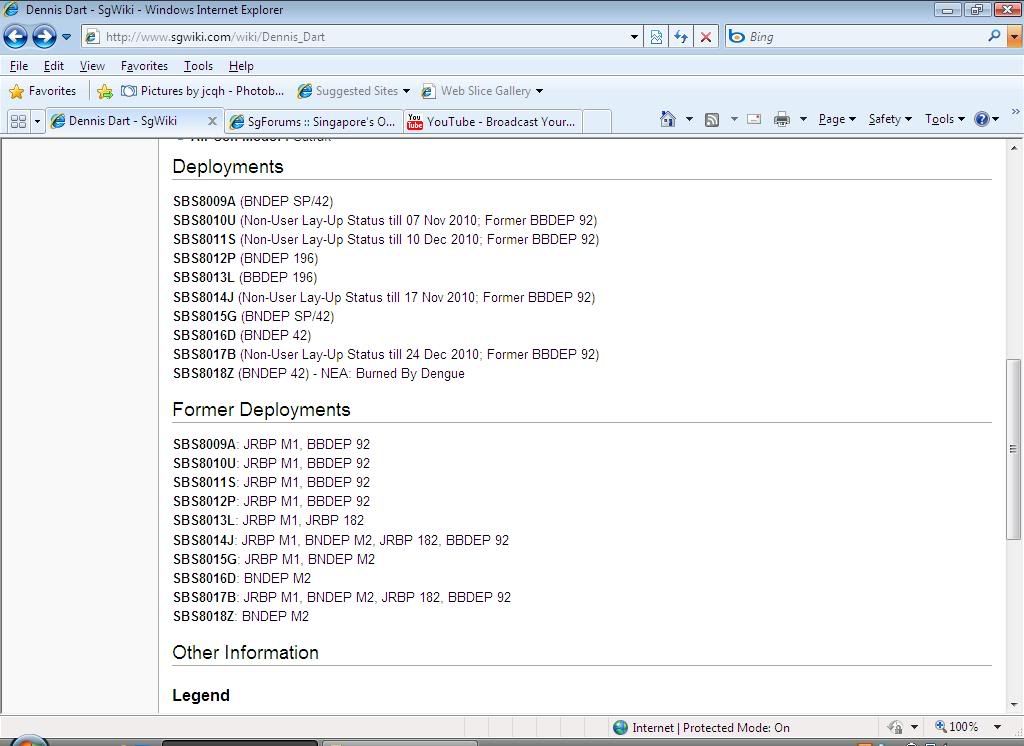The image size is (1024, 746).
Task: Open the Page dropdown menu
Action: pos(836,119)
